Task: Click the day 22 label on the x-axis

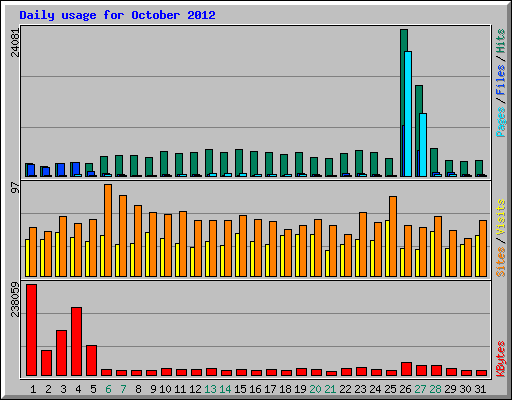Action: click(x=345, y=389)
